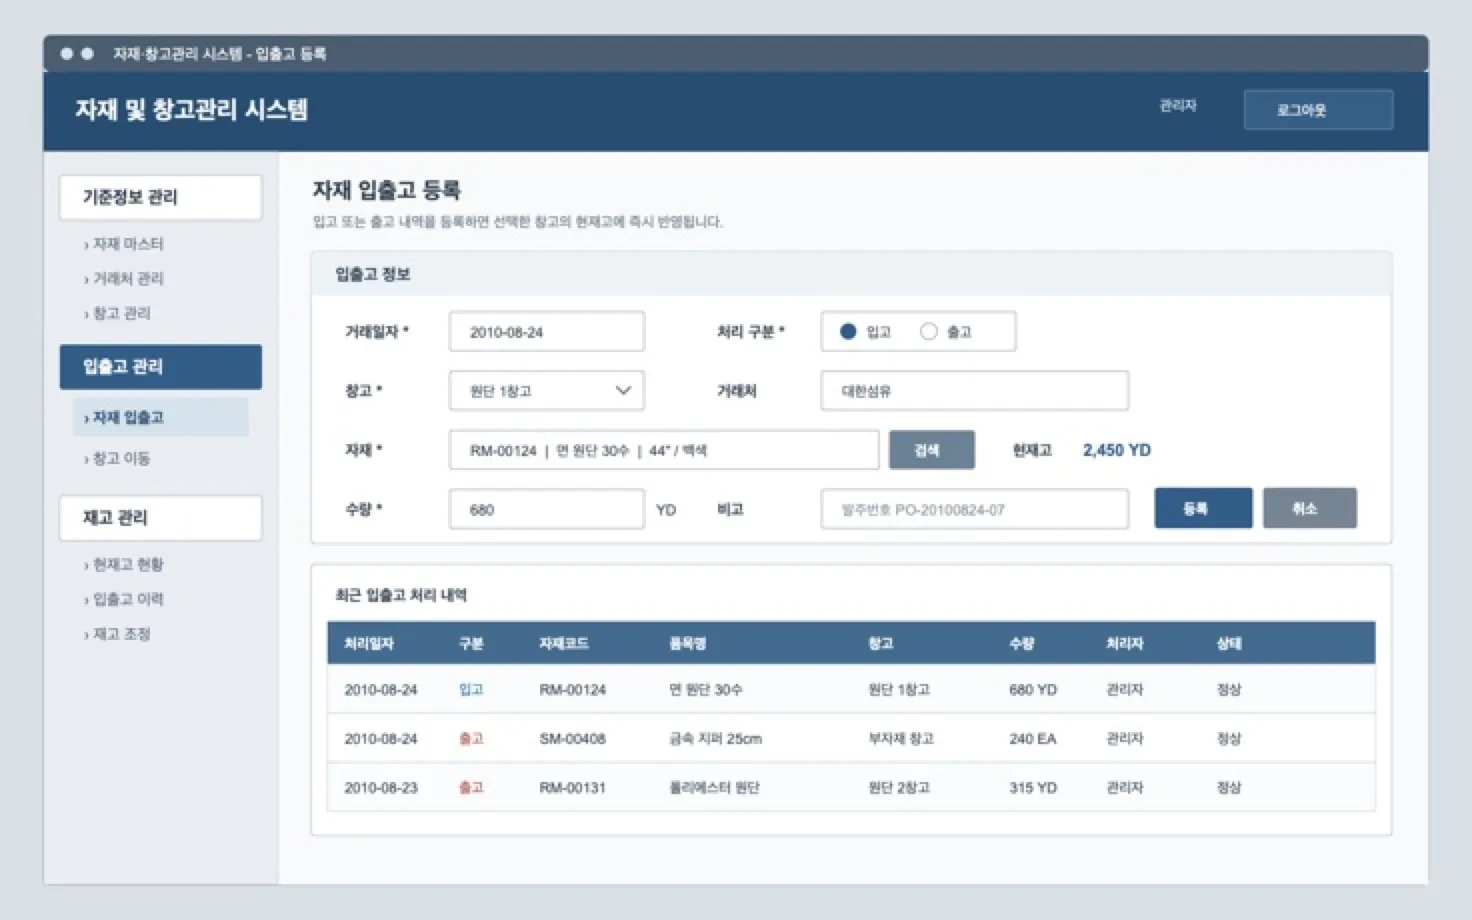
Task: Select the 입출고 관리 menu section
Action: click(x=161, y=367)
